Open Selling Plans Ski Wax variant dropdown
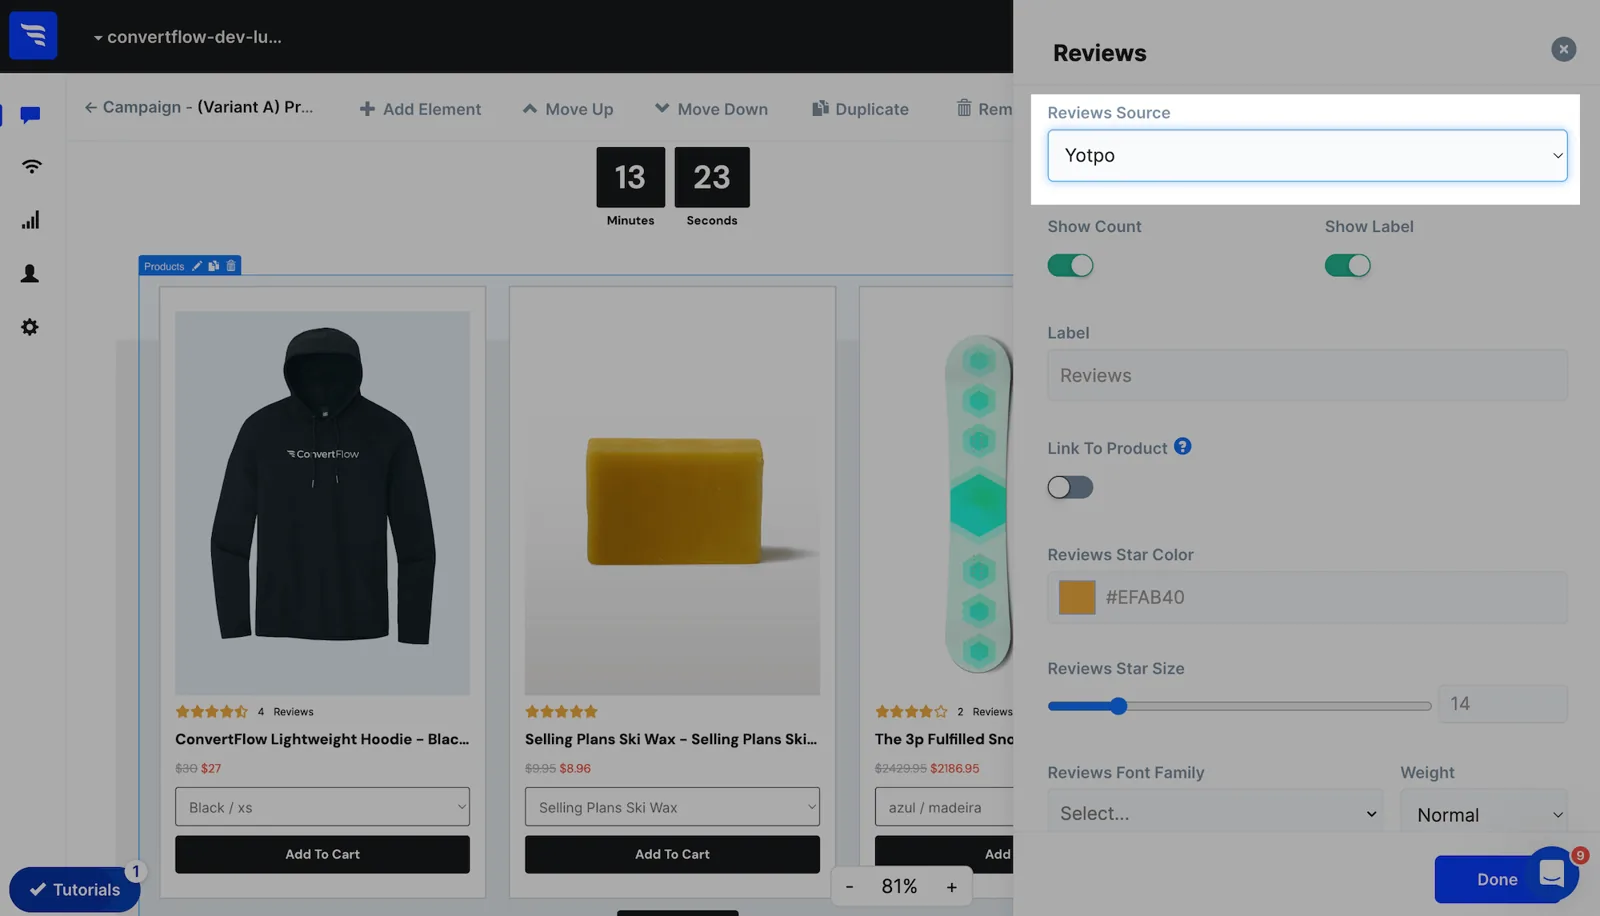The image size is (1600, 916). pyautogui.click(x=672, y=807)
